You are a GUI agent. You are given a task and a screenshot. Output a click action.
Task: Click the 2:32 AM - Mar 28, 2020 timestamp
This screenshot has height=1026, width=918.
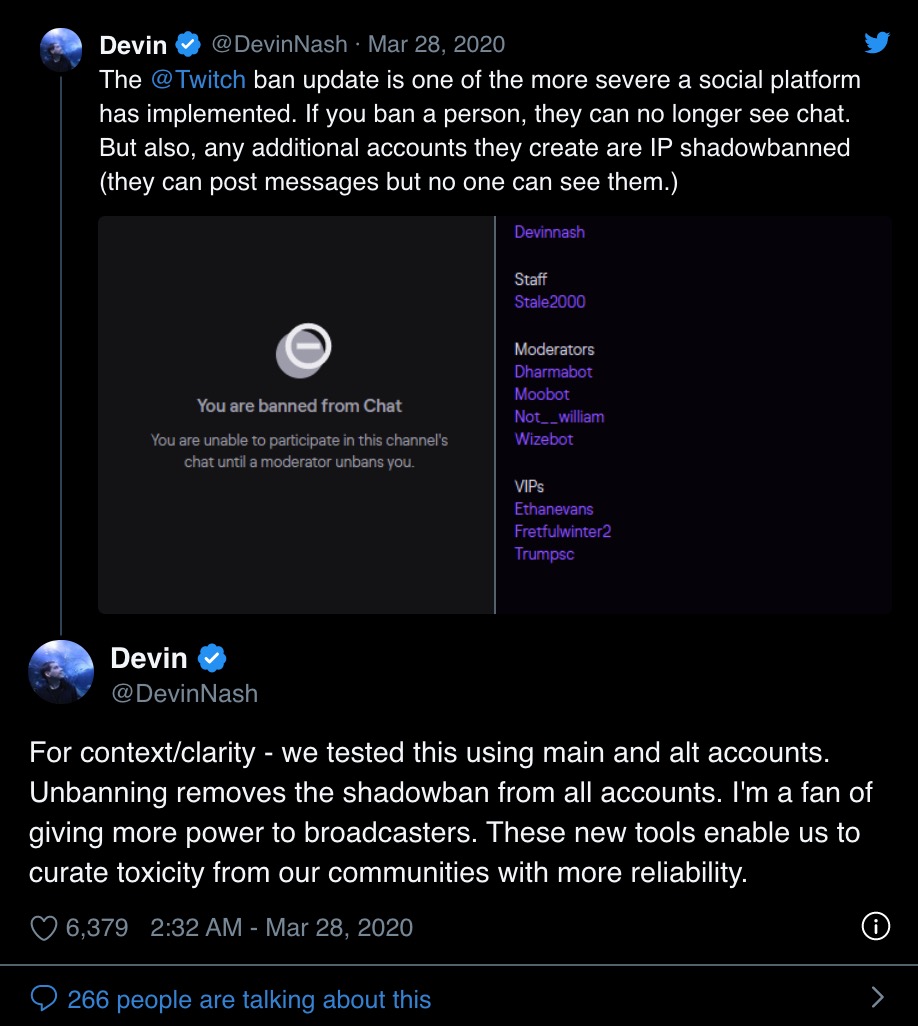coord(281,928)
